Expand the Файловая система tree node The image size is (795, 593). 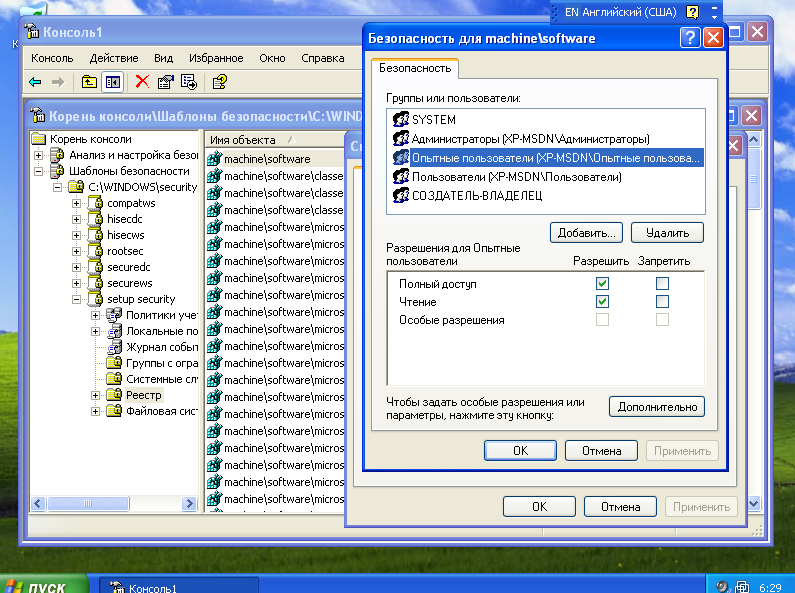(x=95, y=412)
